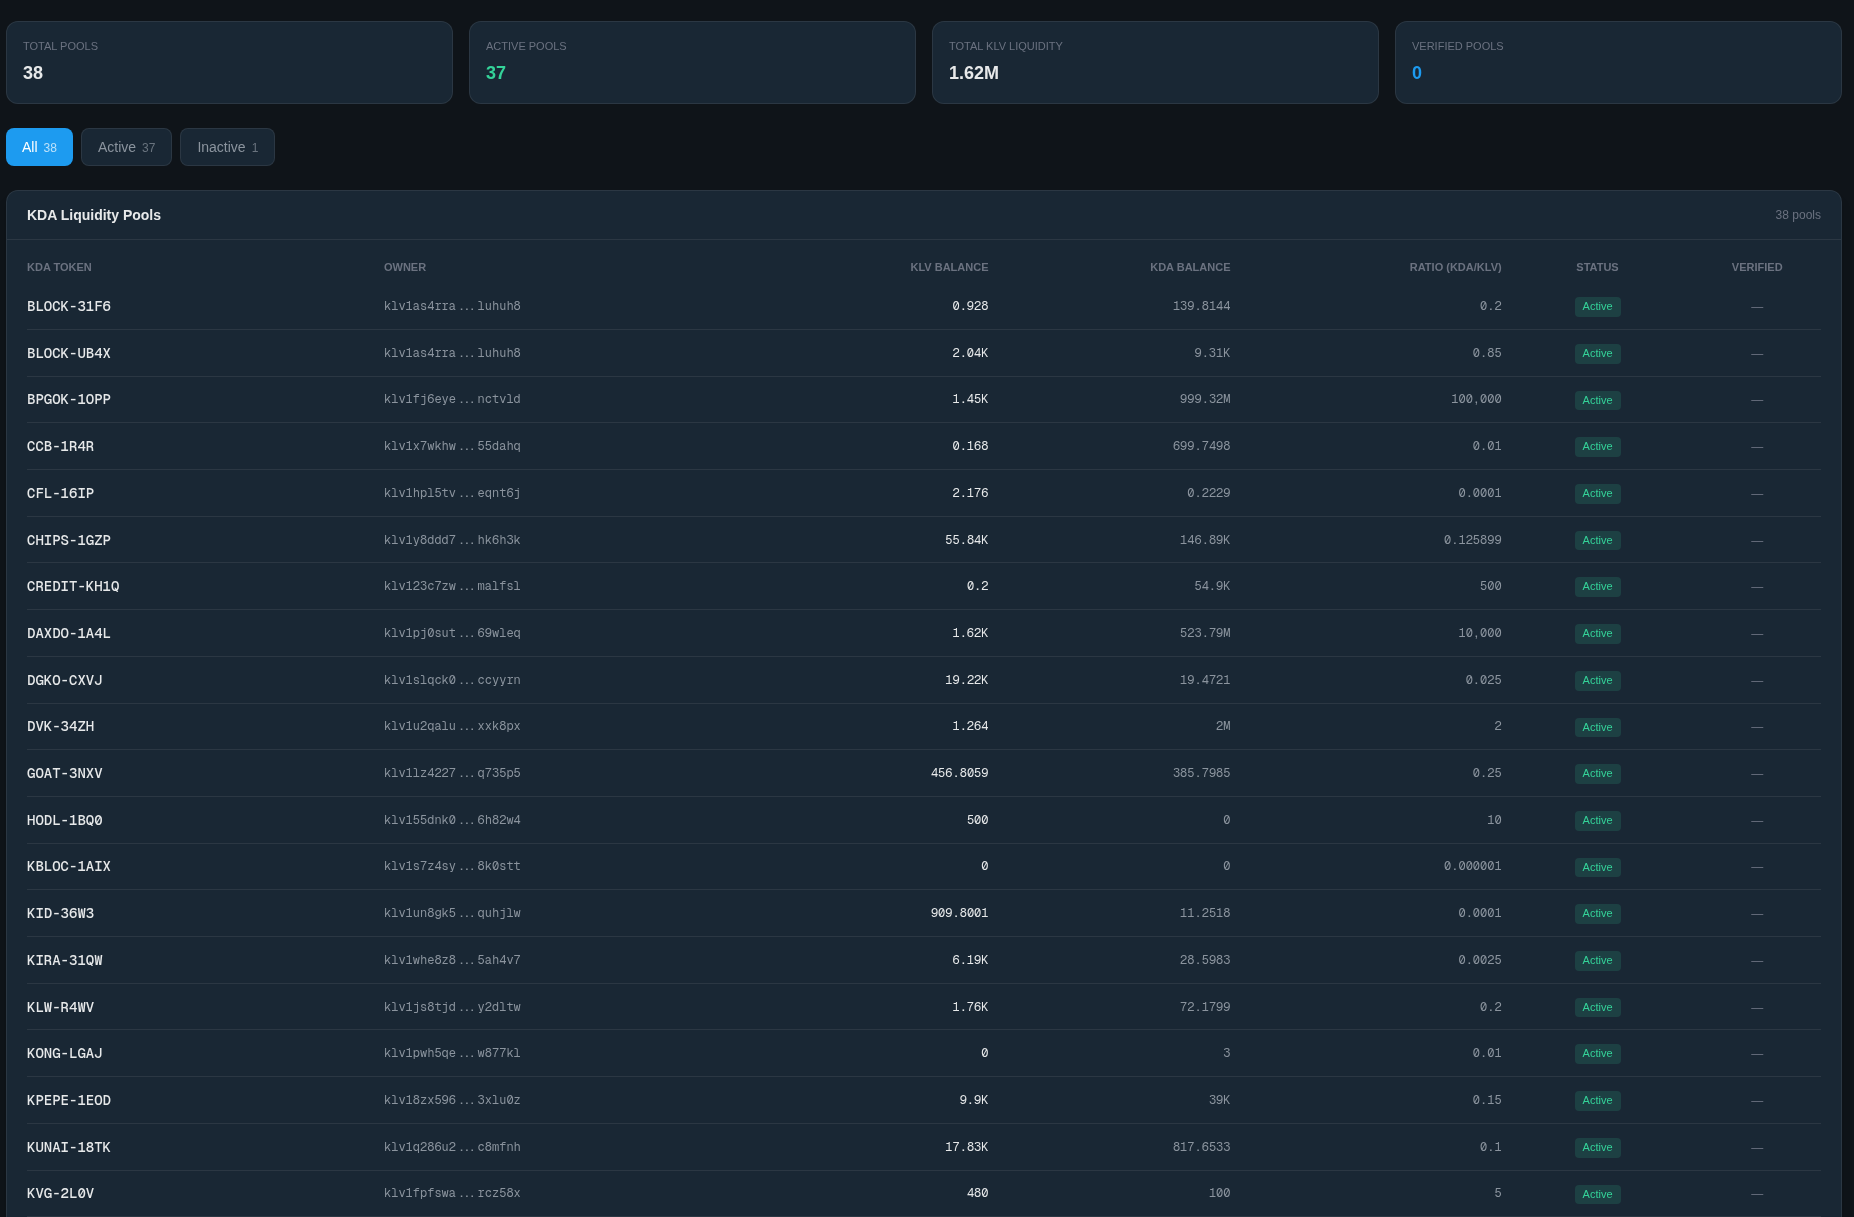Select the HODL-1BQ0 token row
Screen dimensions: 1854x1217
coord(65,821)
